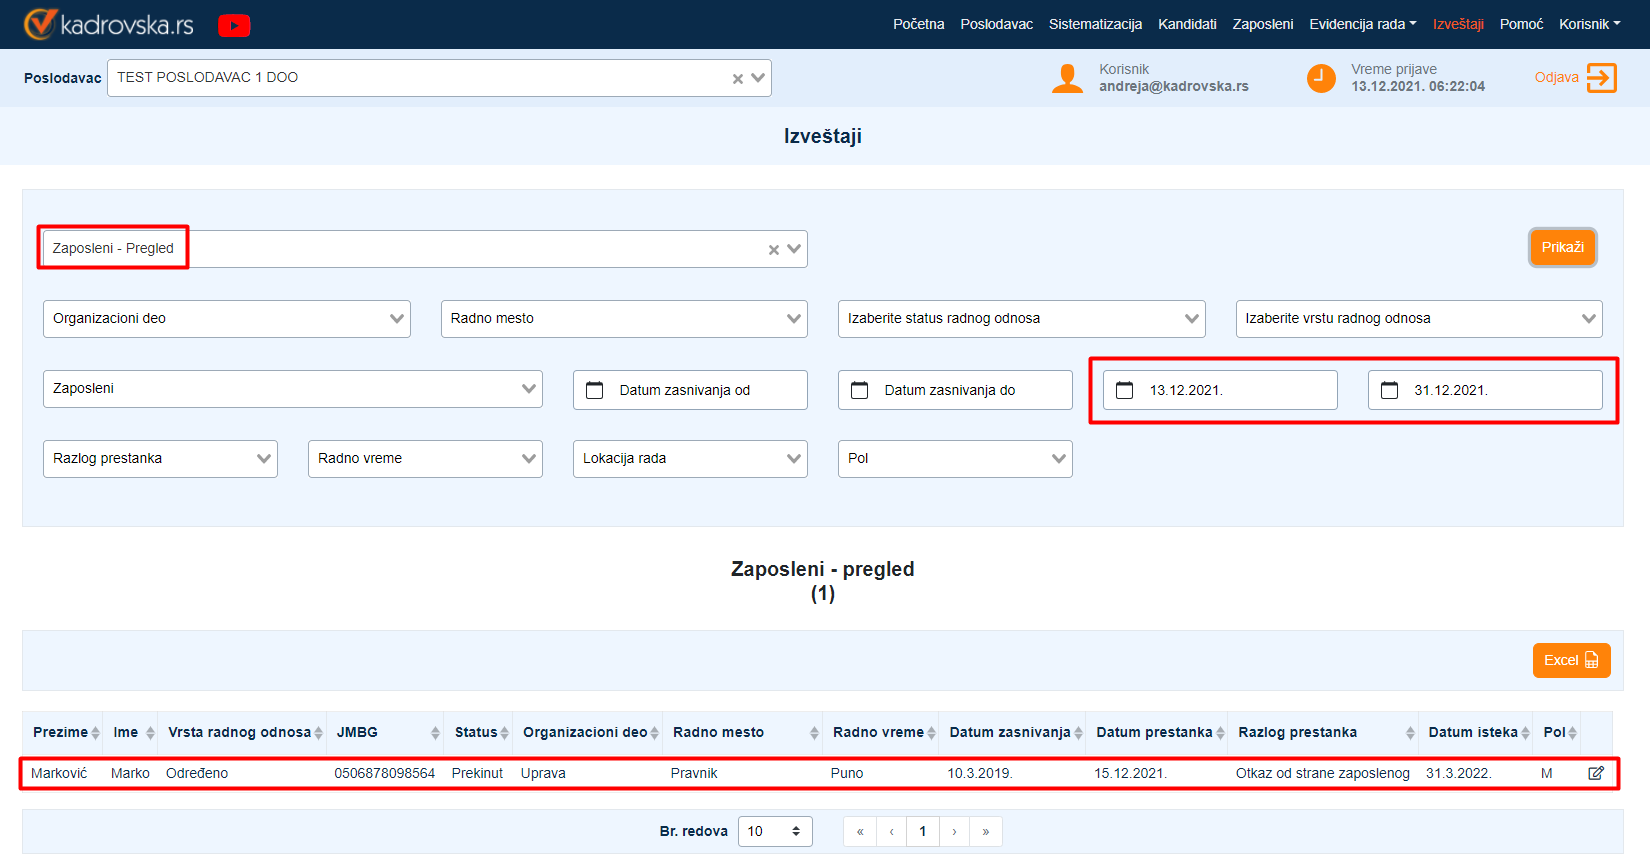Click the Odjava logout arrow icon

(x=1601, y=78)
